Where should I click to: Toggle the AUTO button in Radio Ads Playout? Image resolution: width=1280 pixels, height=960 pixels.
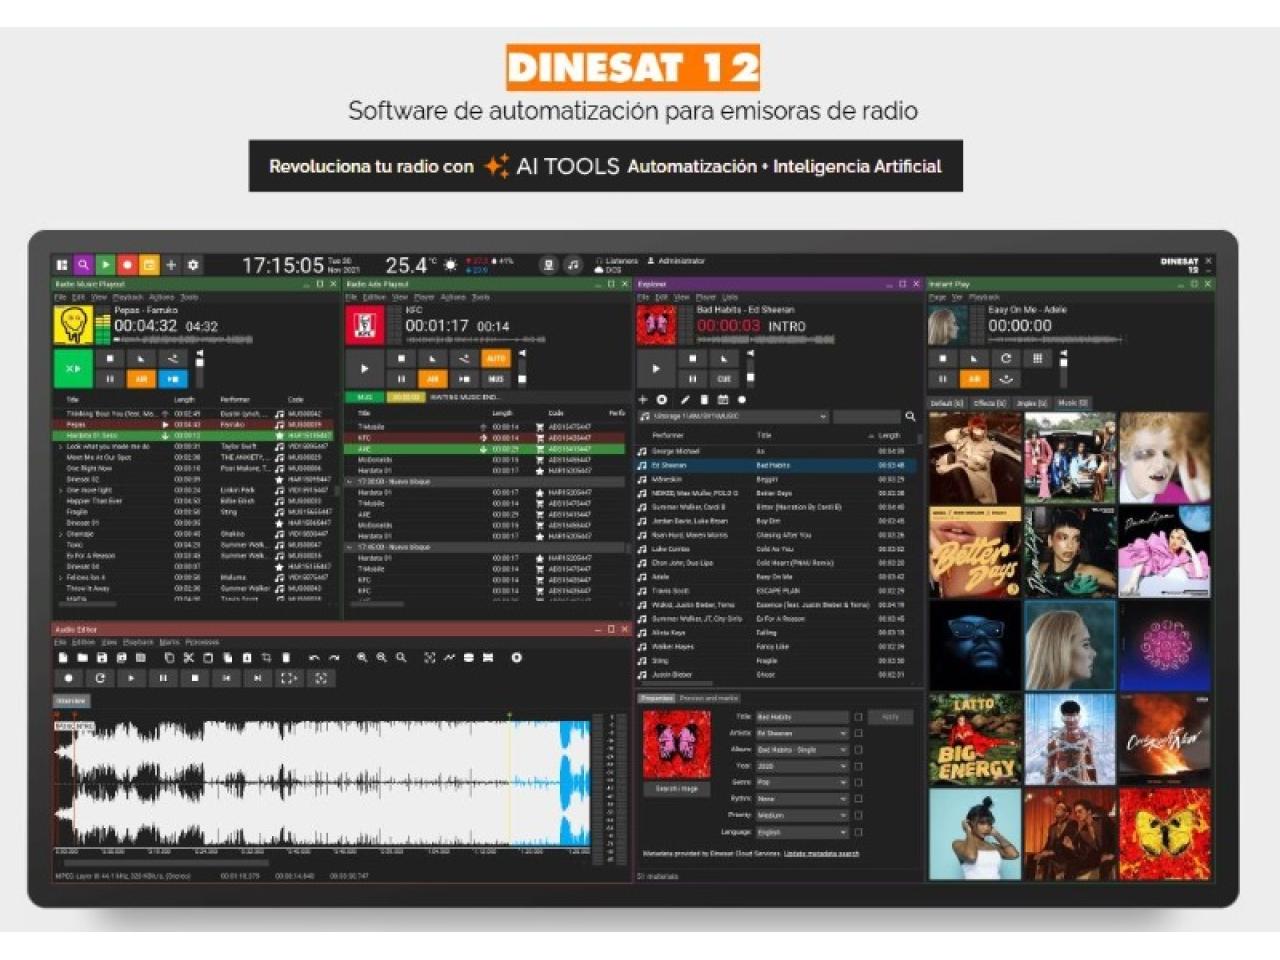point(495,358)
